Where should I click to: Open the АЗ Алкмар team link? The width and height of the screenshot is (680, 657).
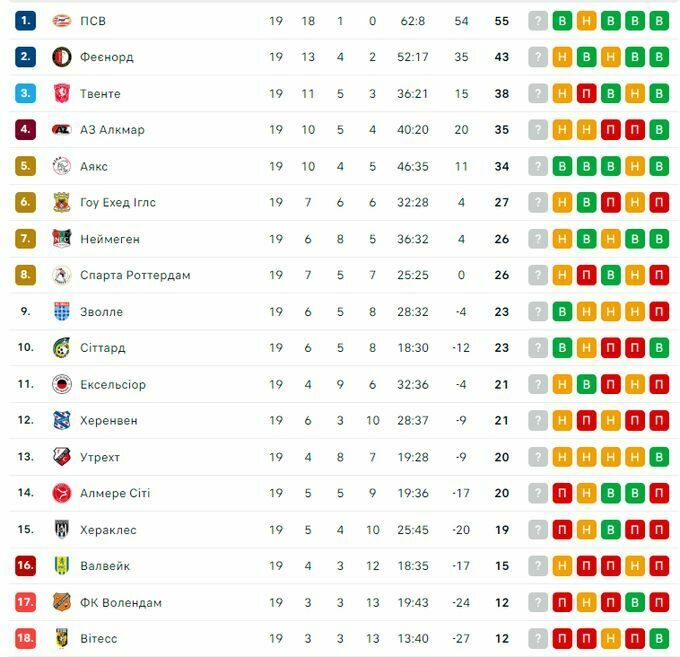click(x=112, y=130)
